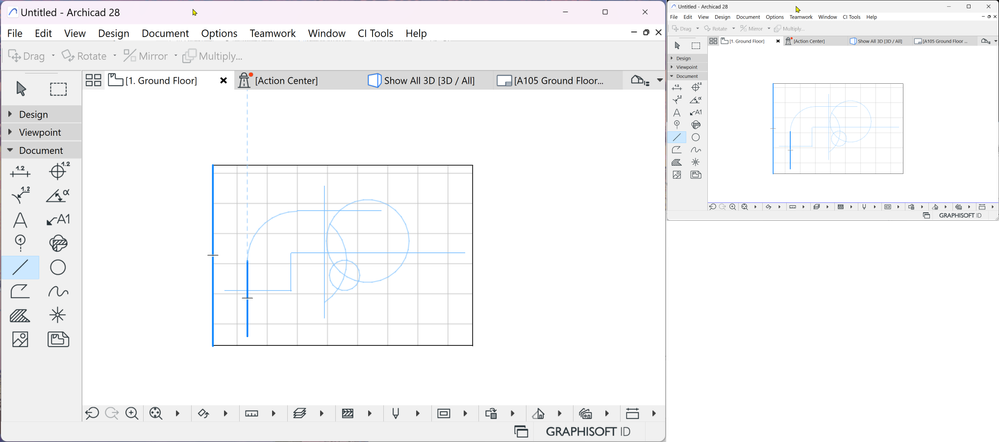999x442 pixels.
Task: Open the Drag dropdown arrow
Action: [53, 56]
